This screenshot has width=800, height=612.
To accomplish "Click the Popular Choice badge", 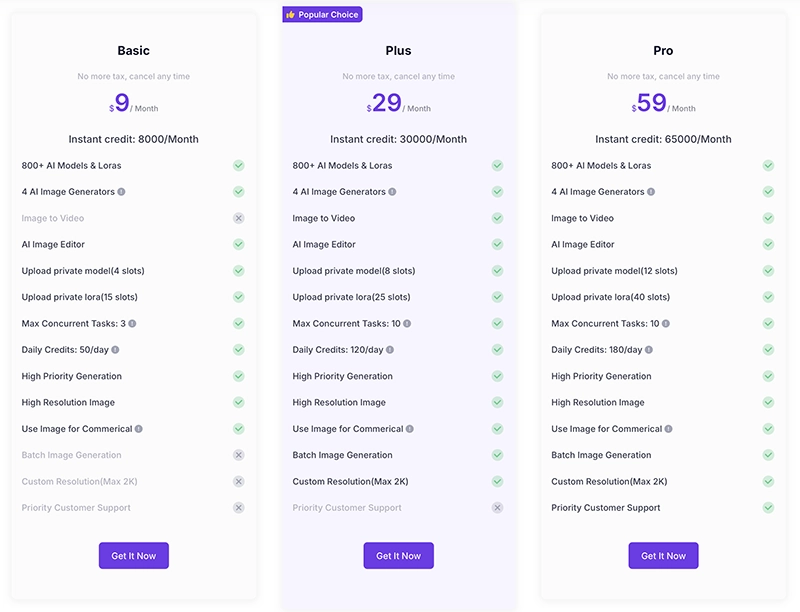I will click(322, 15).
